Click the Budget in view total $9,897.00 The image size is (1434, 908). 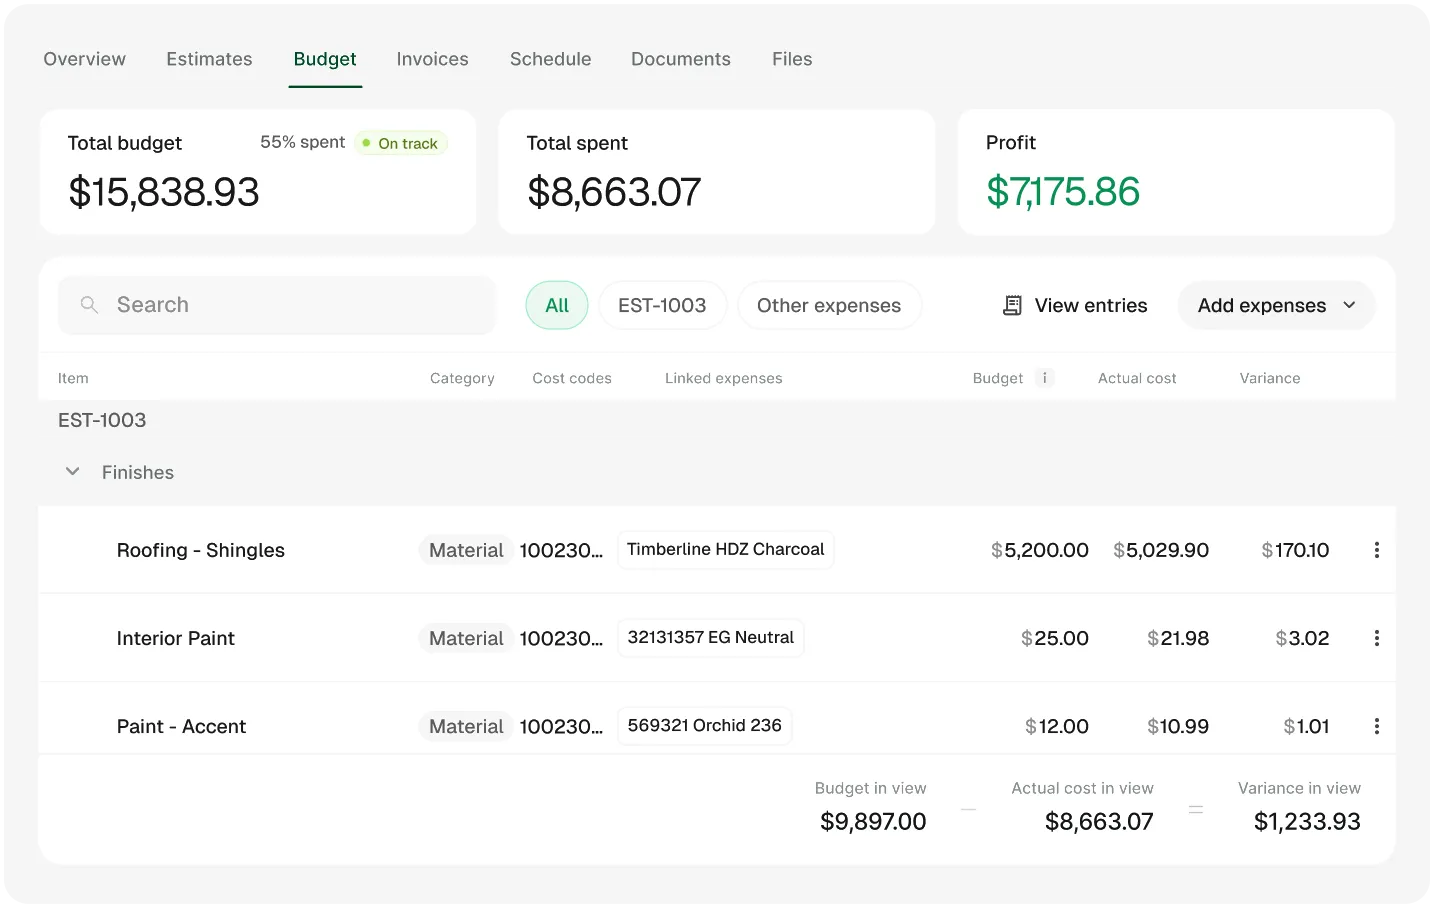tap(873, 822)
